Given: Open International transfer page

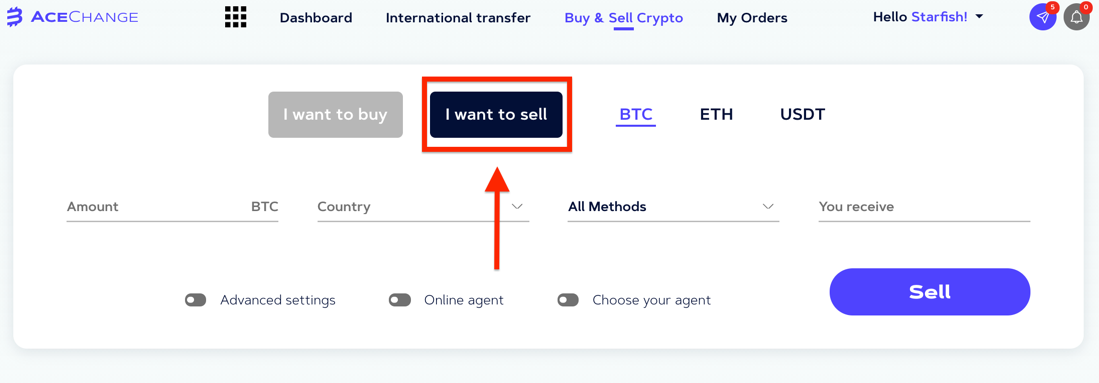Looking at the screenshot, I should click(458, 18).
